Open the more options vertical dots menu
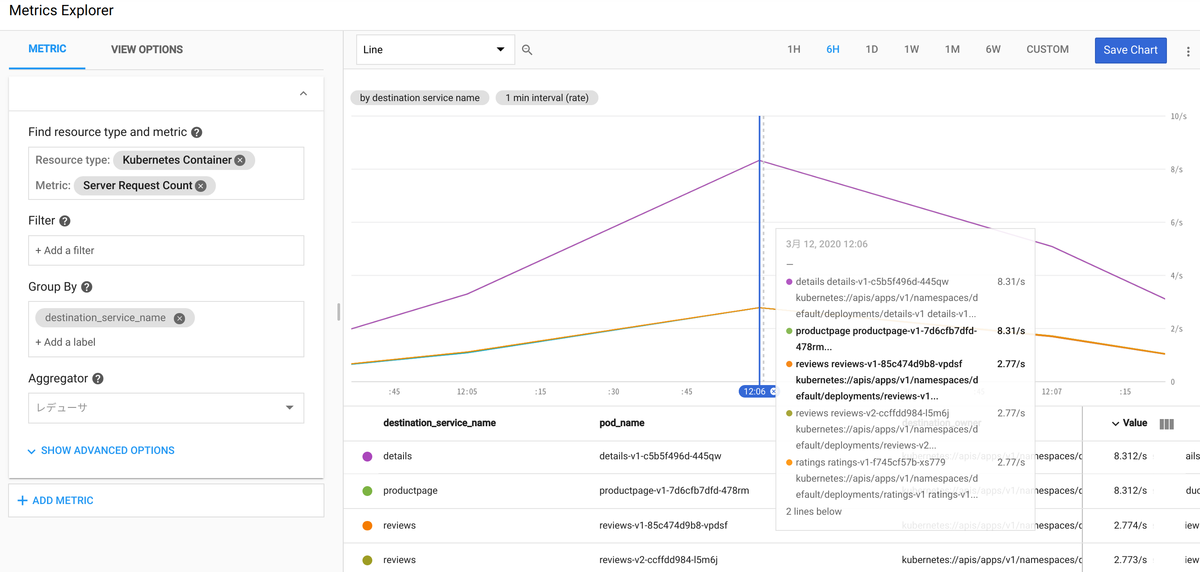Screen dimensions: 1200x572 [x=1188, y=51]
